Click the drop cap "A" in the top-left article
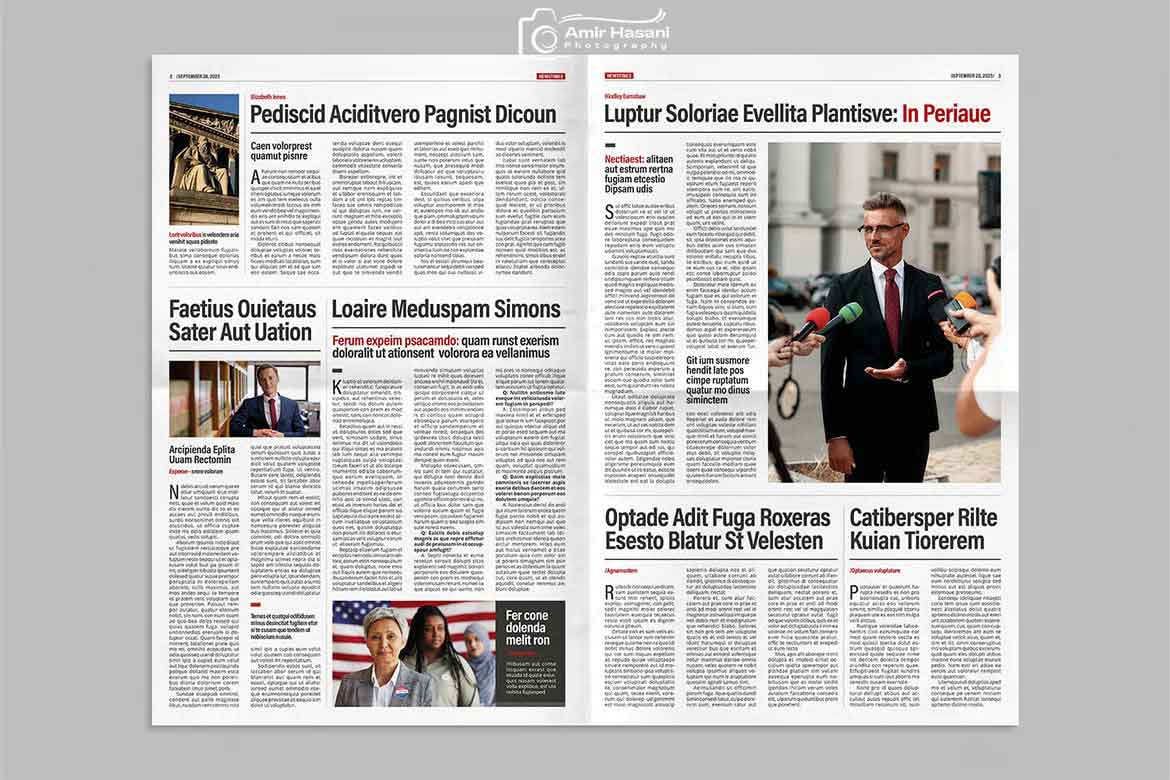 [255, 178]
